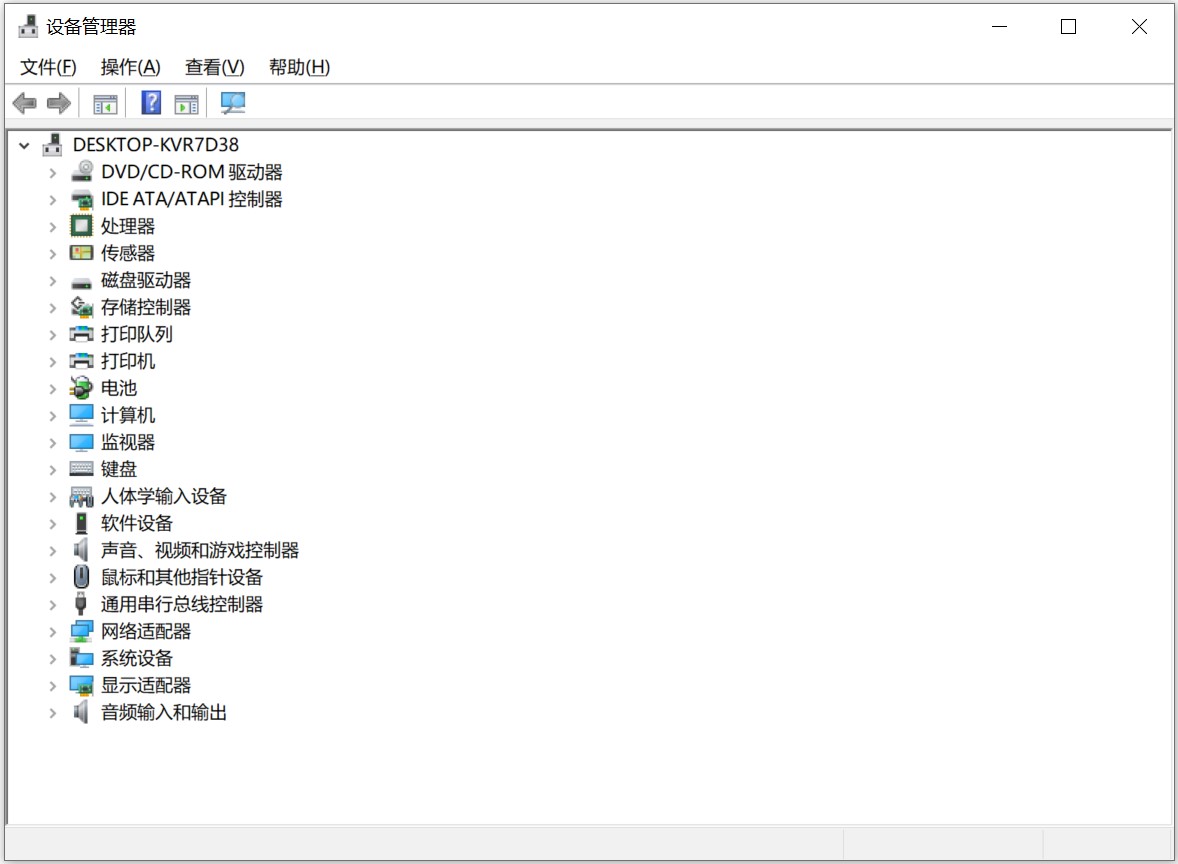The image size is (1178, 864).
Task: Minimize the 设备管理器 window
Action: (999, 27)
